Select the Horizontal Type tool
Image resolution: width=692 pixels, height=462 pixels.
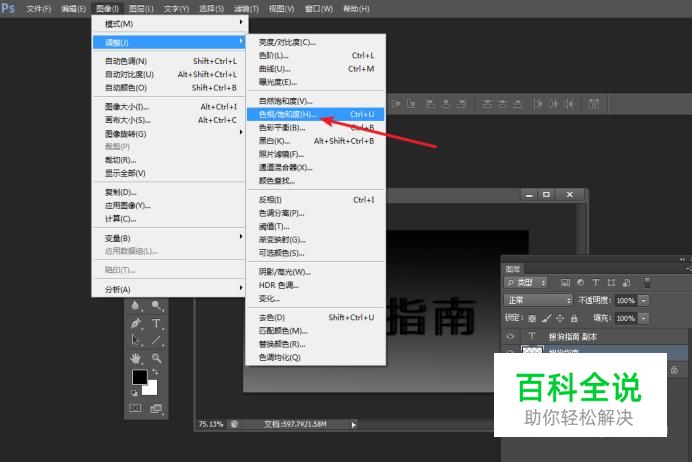(156, 323)
